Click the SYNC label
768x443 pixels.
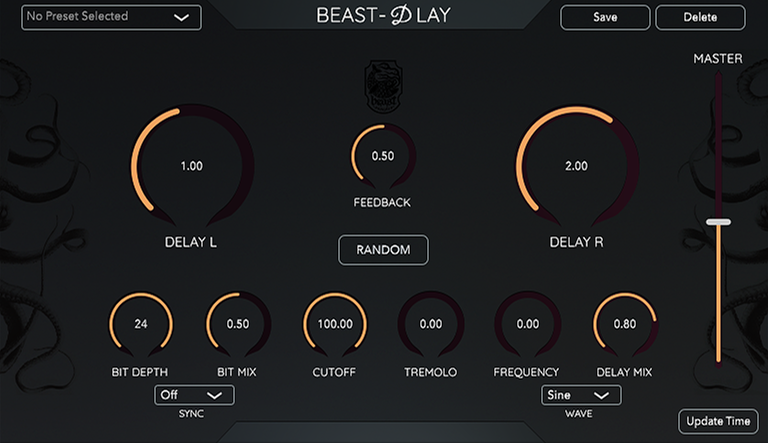191,414
